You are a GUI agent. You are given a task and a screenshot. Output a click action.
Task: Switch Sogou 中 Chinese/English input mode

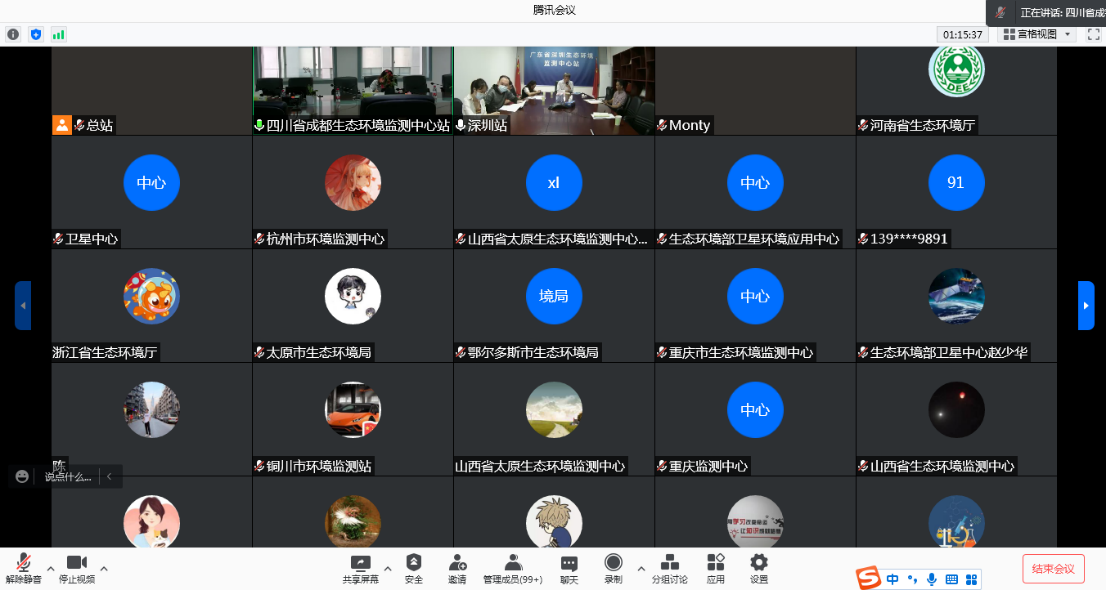click(892, 579)
